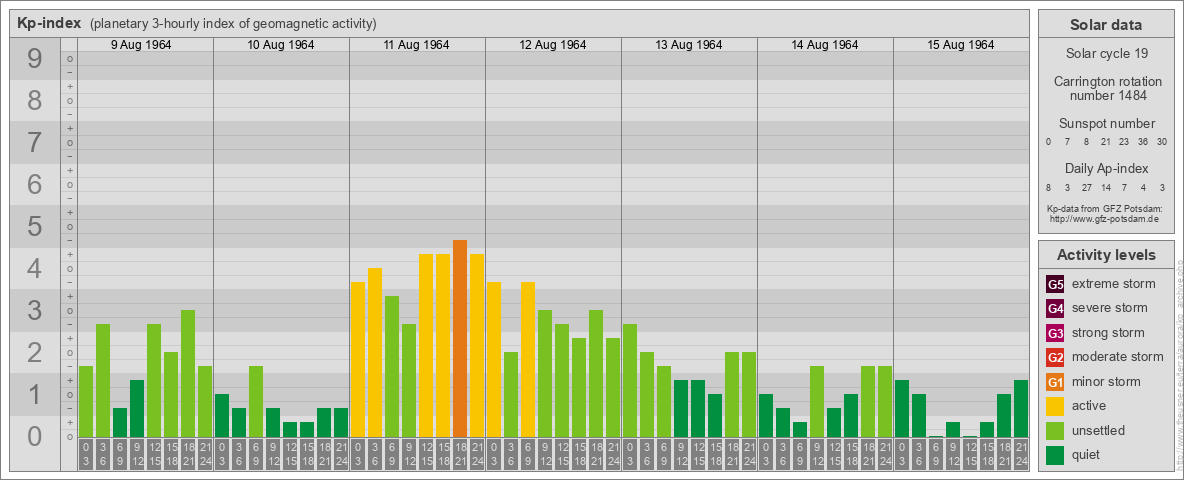
Task: Click the Solar data panel heading
Action: (x=1106, y=25)
